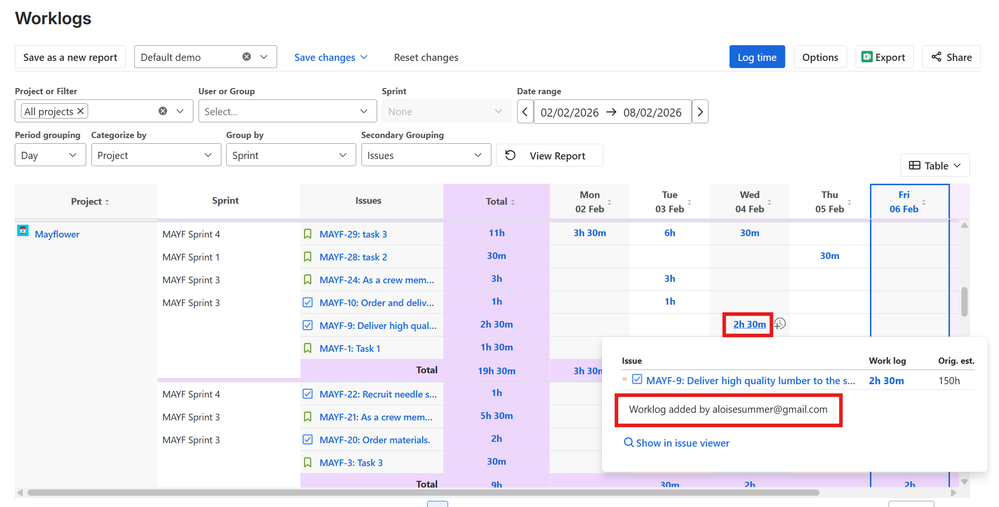Click the story icon of MAYF-3
This screenshot has width=999, height=507.
coord(308,462)
